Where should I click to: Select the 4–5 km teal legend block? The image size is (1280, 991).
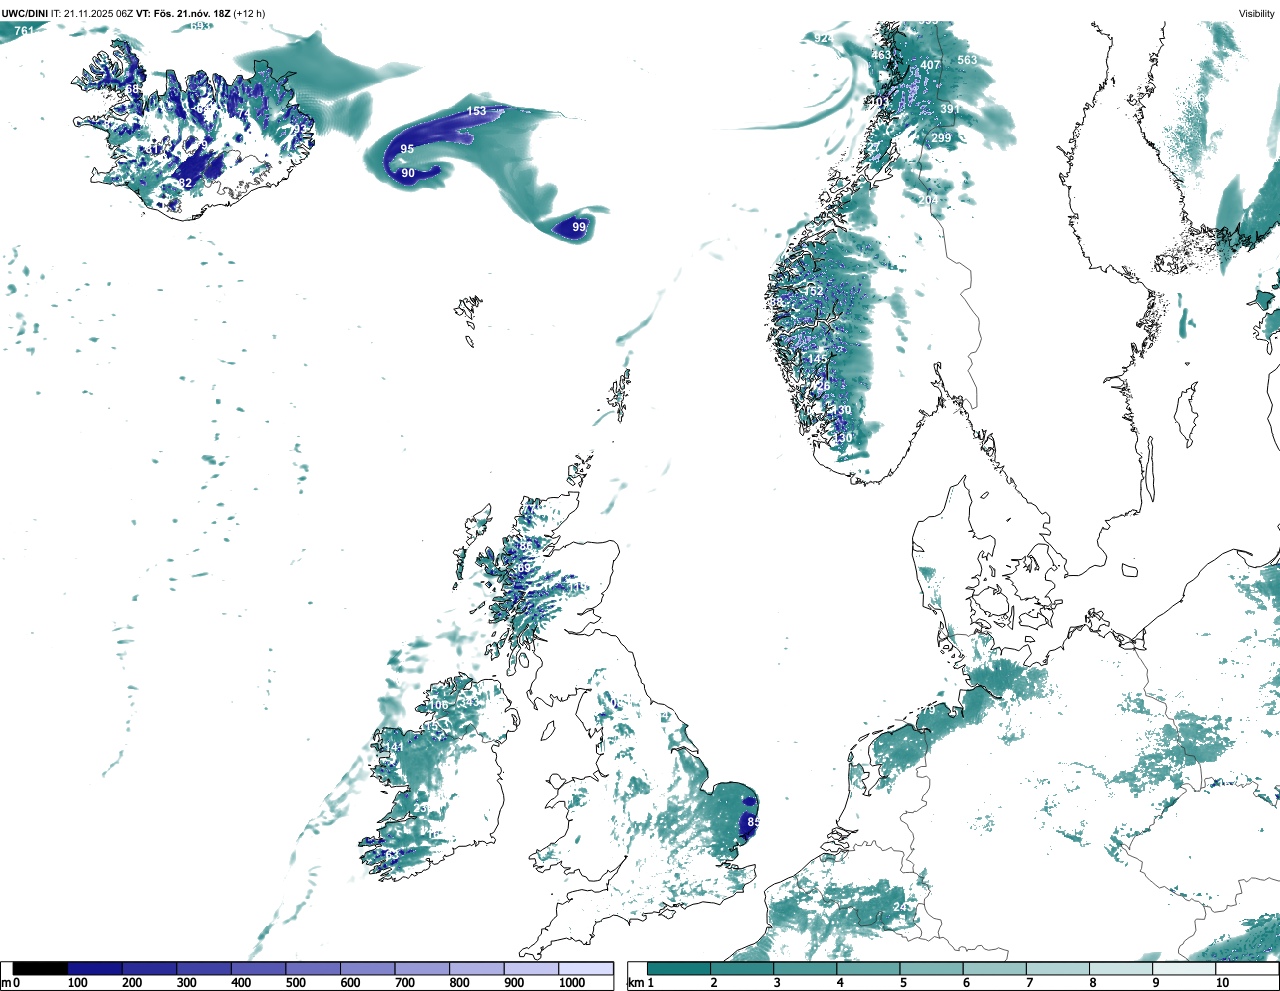point(868,968)
